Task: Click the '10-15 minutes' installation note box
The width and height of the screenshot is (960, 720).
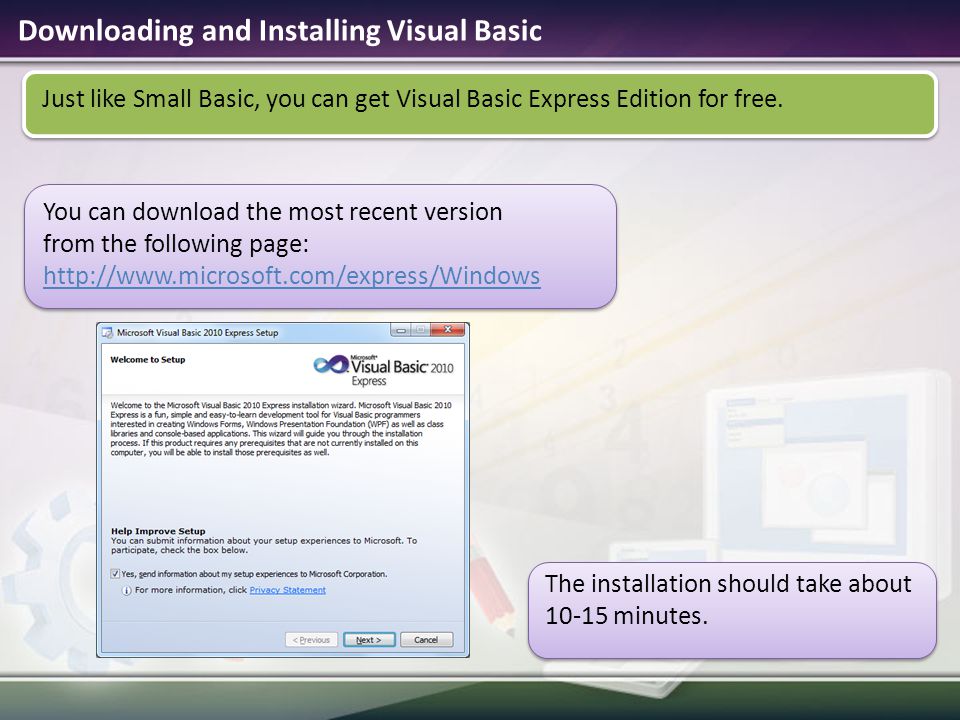Action: (732, 610)
